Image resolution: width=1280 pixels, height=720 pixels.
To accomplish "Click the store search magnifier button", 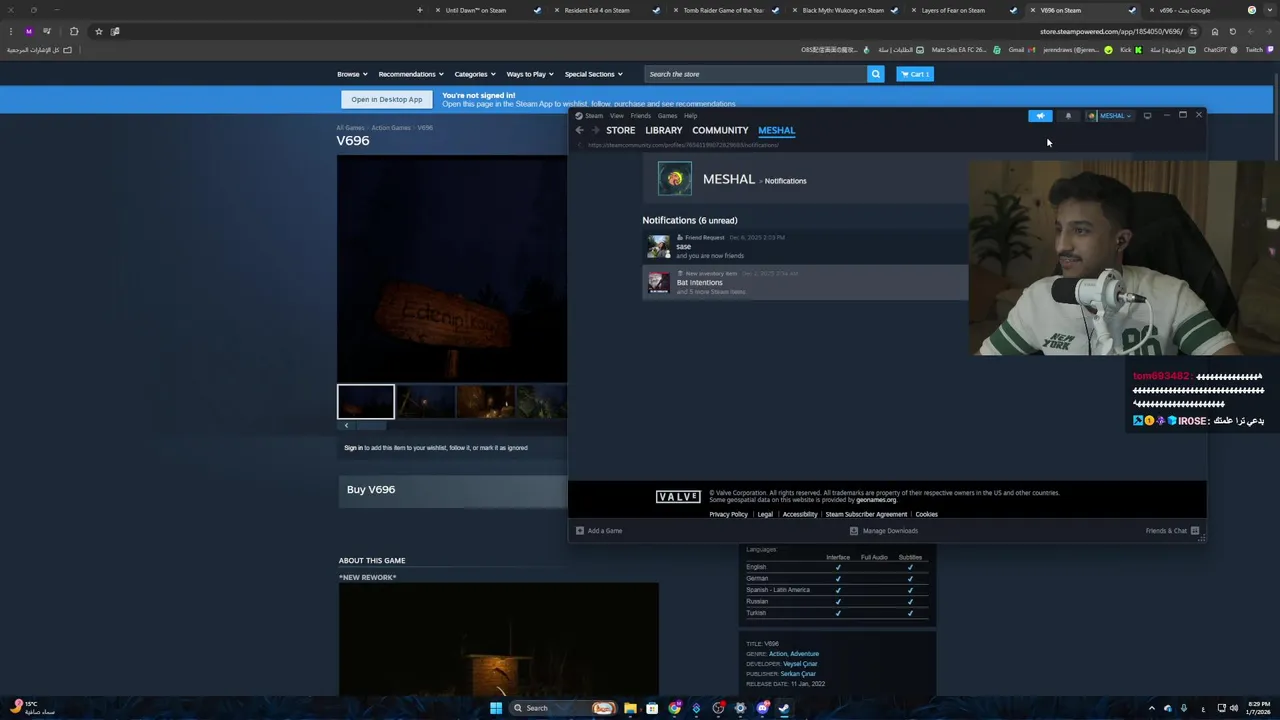I will click(x=875, y=74).
